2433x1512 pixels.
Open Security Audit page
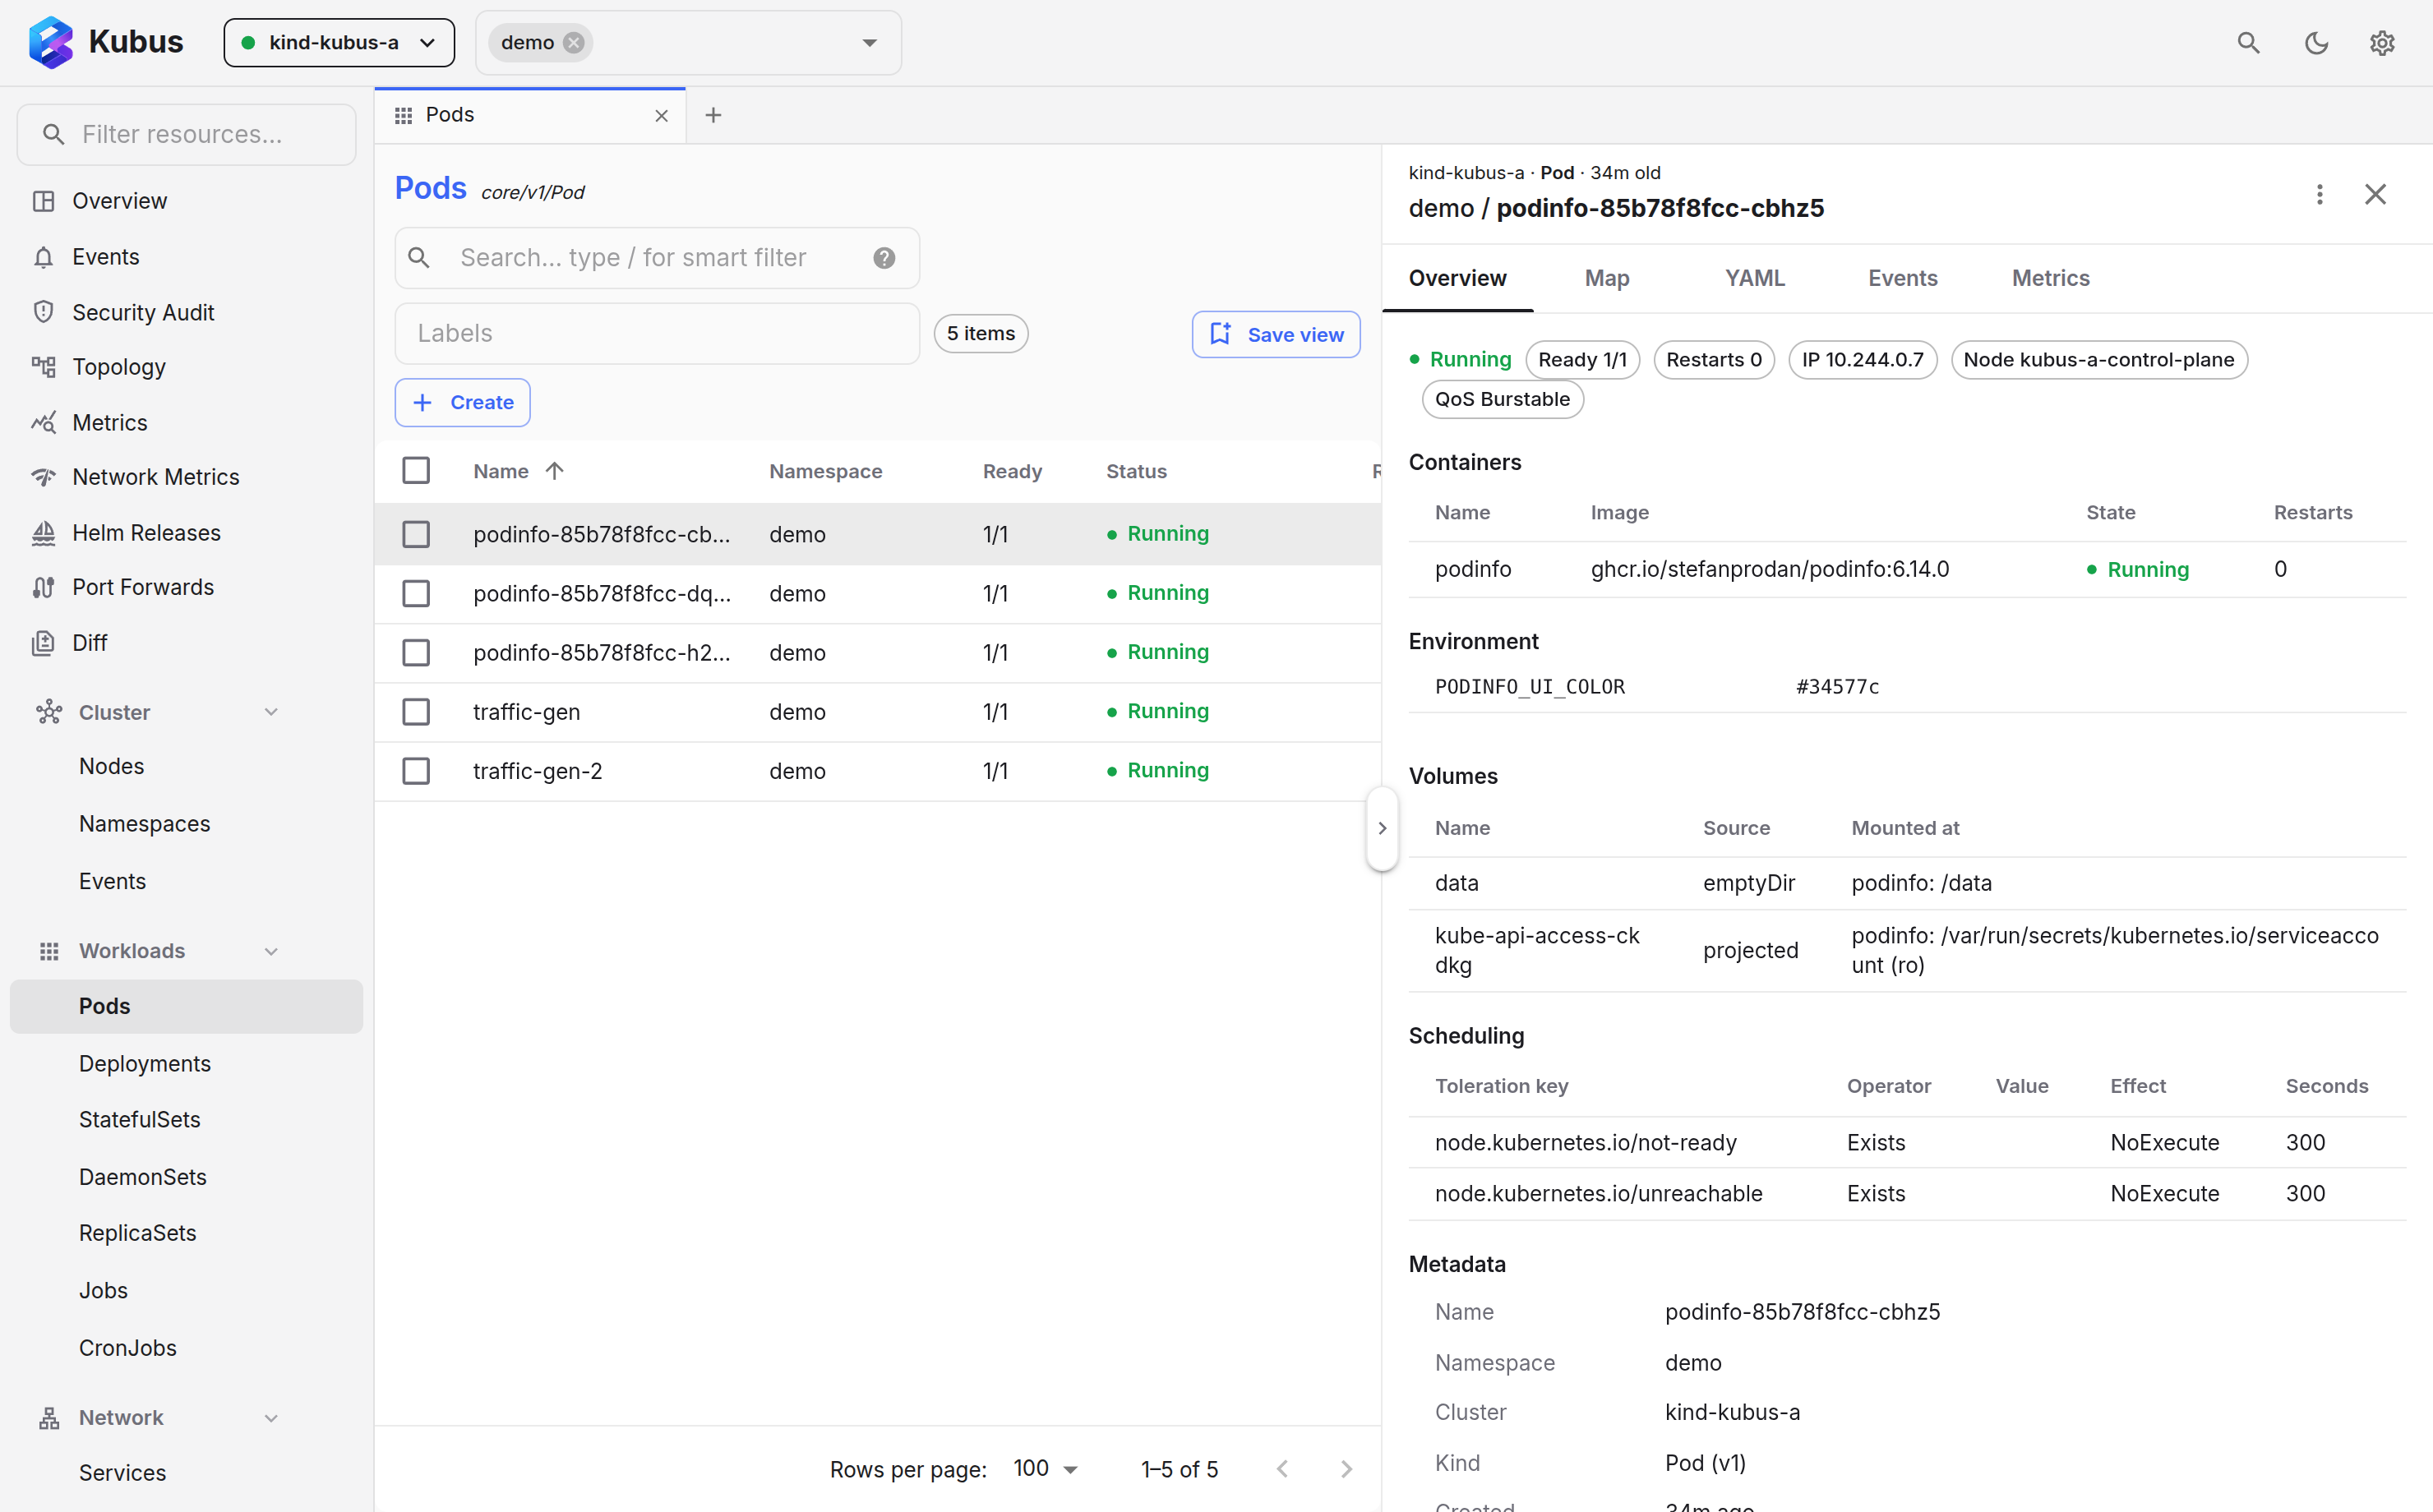[186, 312]
